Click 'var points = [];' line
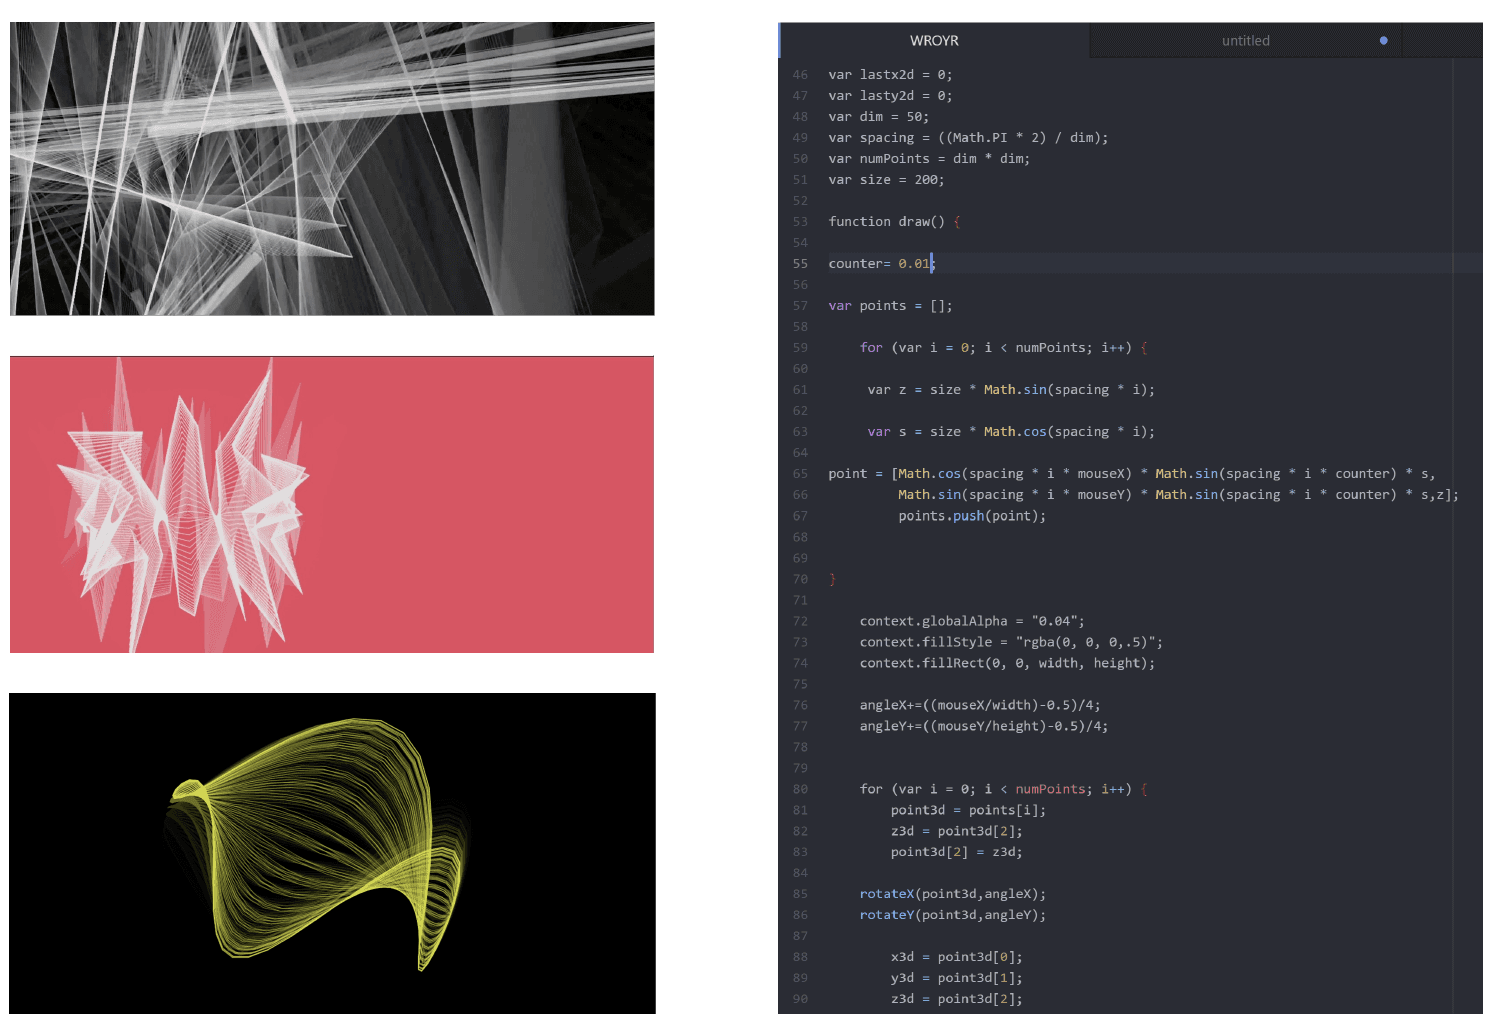This screenshot has width=1486, height=1034. tap(890, 306)
